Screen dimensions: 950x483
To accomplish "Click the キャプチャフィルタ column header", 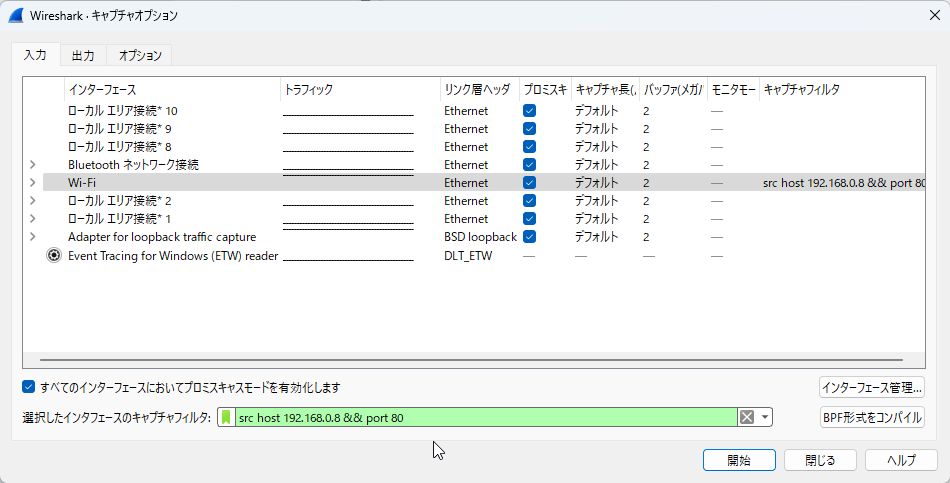I will [x=842, y=90].
